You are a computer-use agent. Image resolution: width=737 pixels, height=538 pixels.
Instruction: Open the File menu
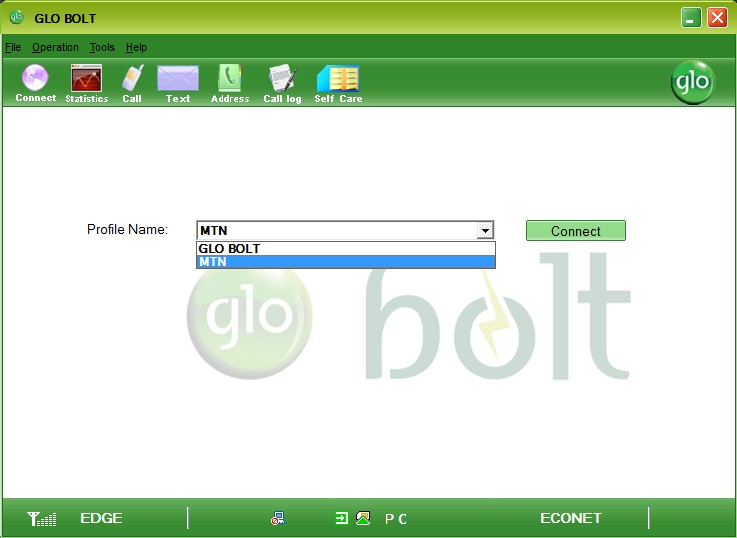(x=13, y=47)
